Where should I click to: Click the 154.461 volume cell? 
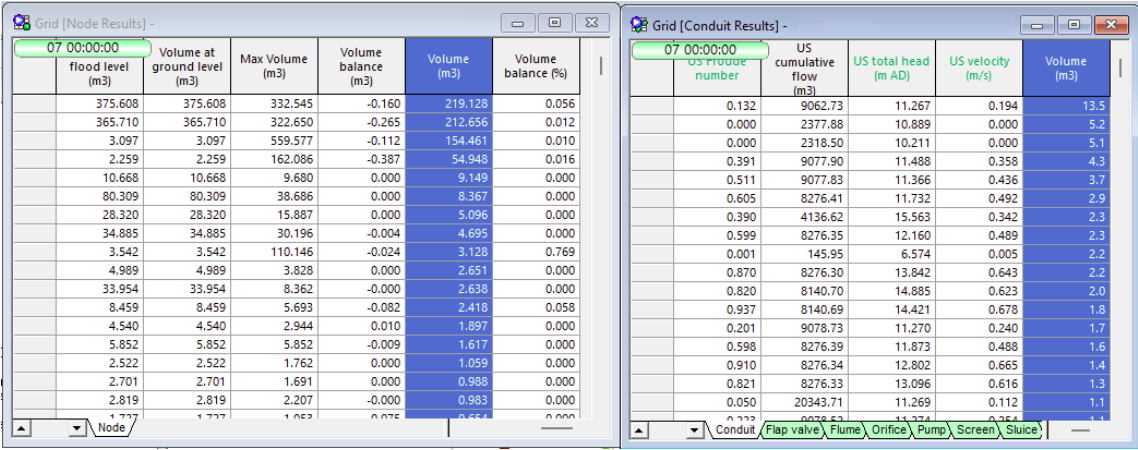tap(449, 140)
